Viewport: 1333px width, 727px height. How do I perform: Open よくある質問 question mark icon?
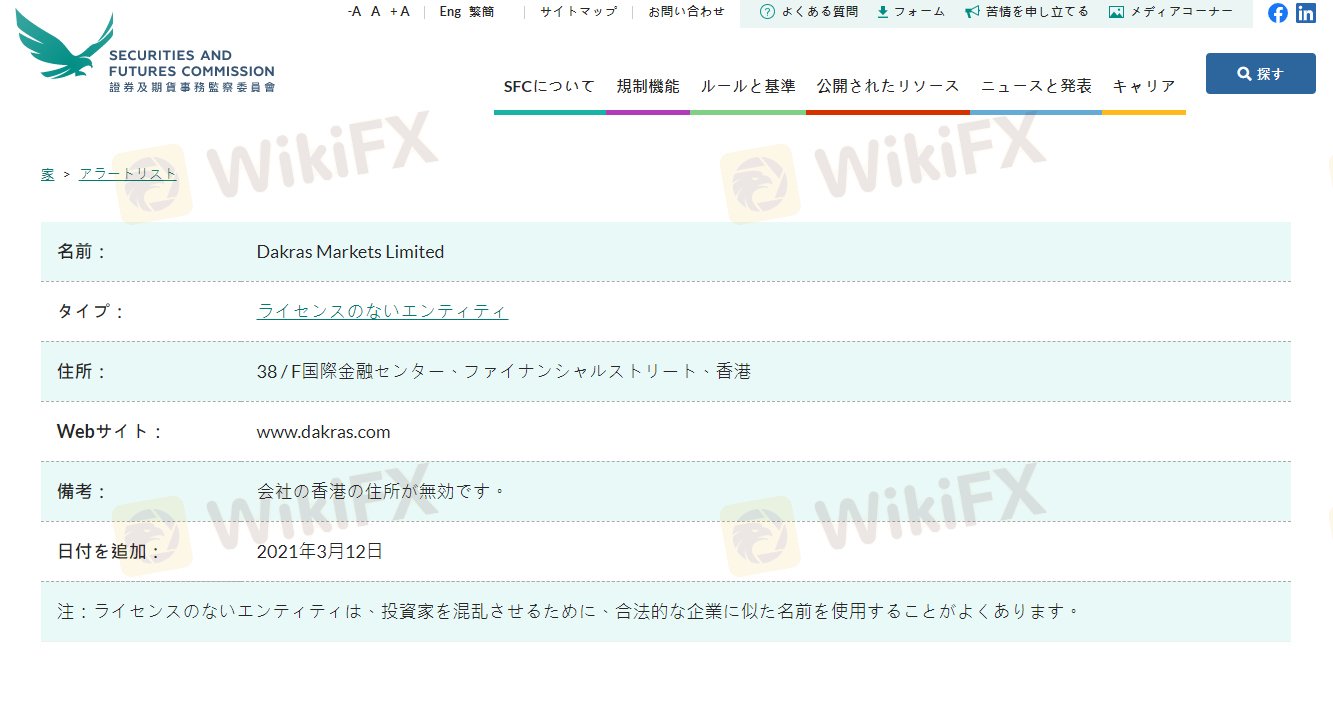pyautogui.click(x=767, y=12)
